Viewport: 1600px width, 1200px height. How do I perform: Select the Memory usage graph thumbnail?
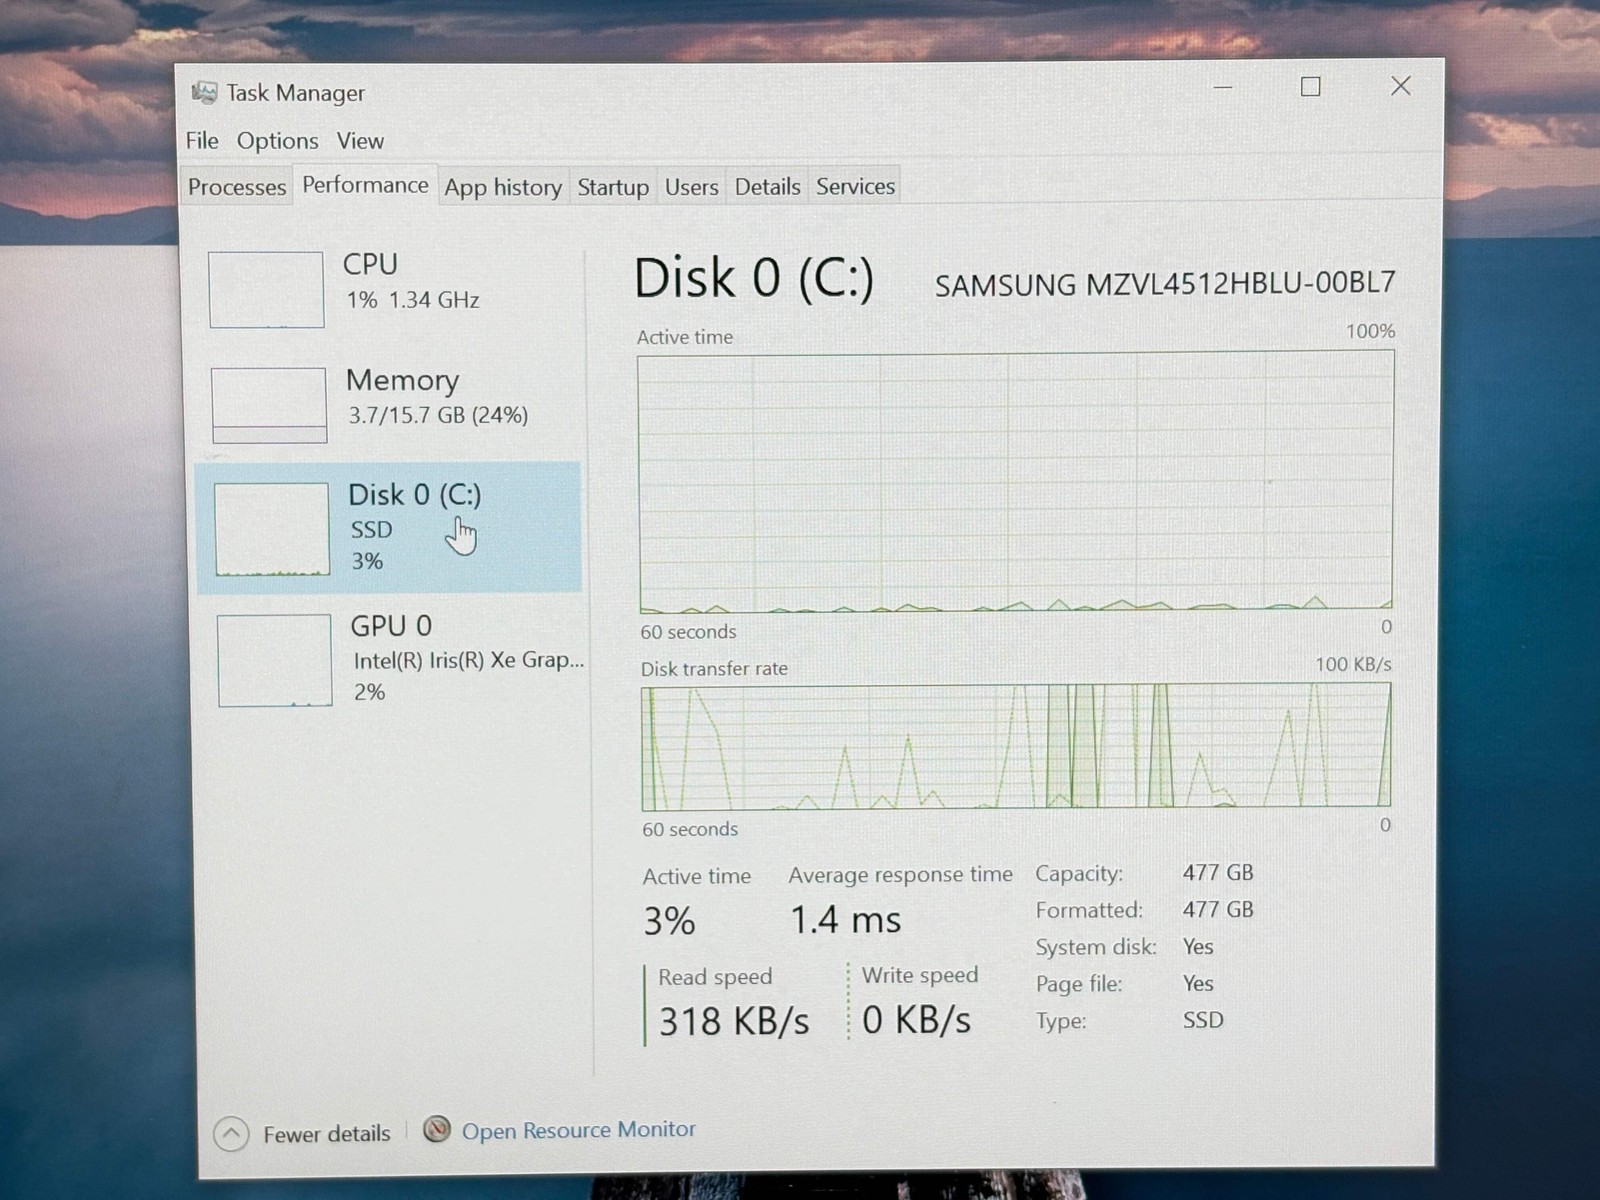269,405
